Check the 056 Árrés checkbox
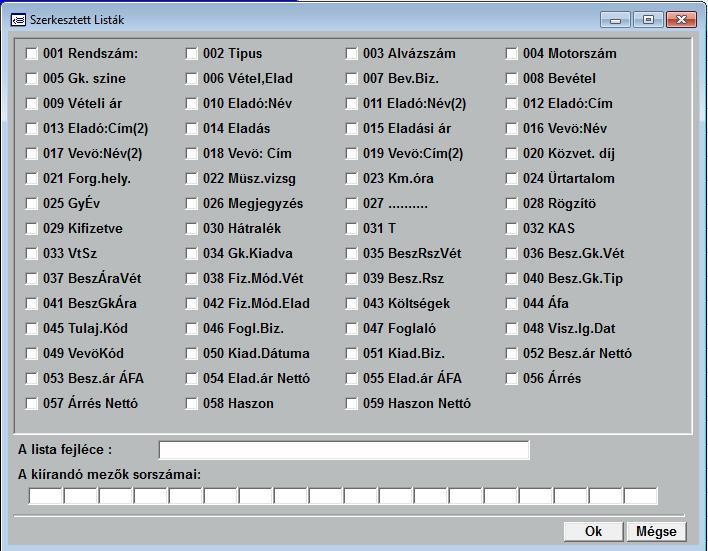 click(511, 378)
